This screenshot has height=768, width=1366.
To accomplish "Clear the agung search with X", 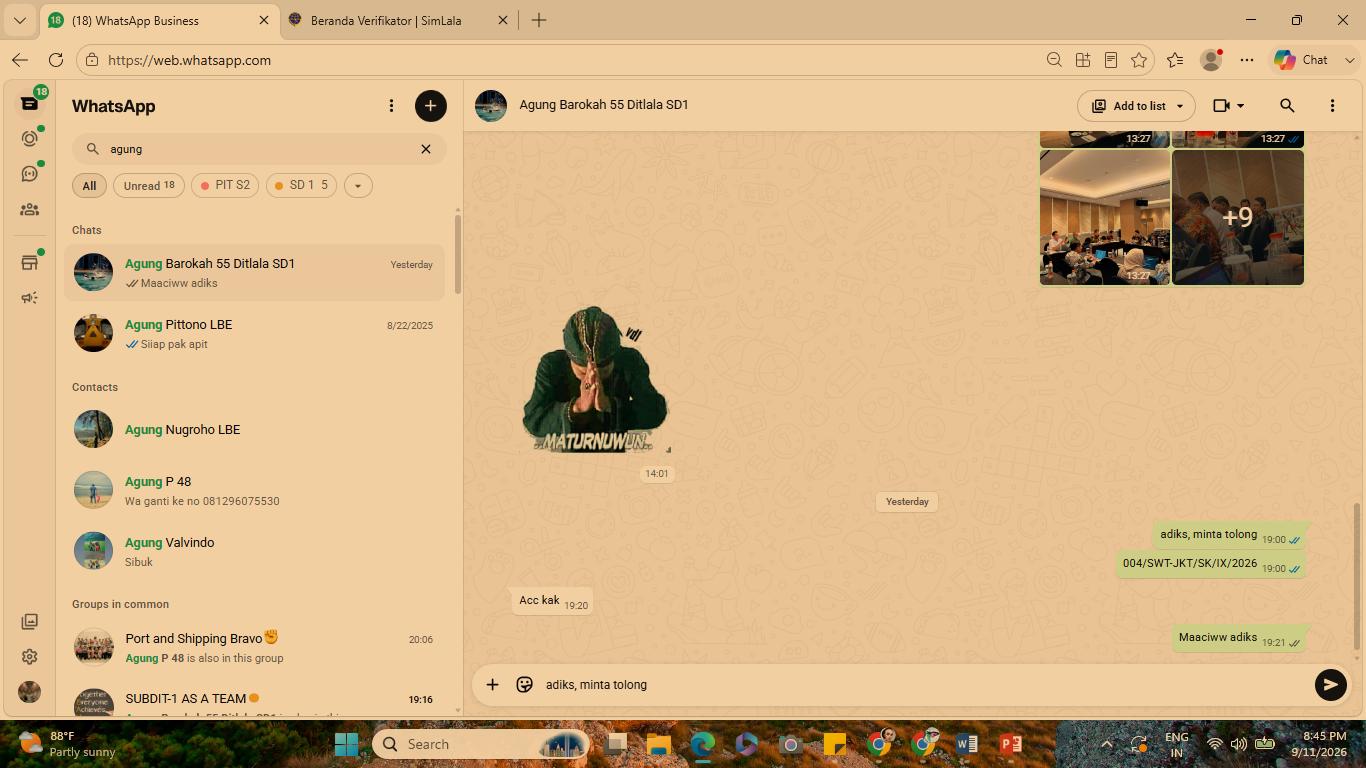I will [x=426, y=149].
